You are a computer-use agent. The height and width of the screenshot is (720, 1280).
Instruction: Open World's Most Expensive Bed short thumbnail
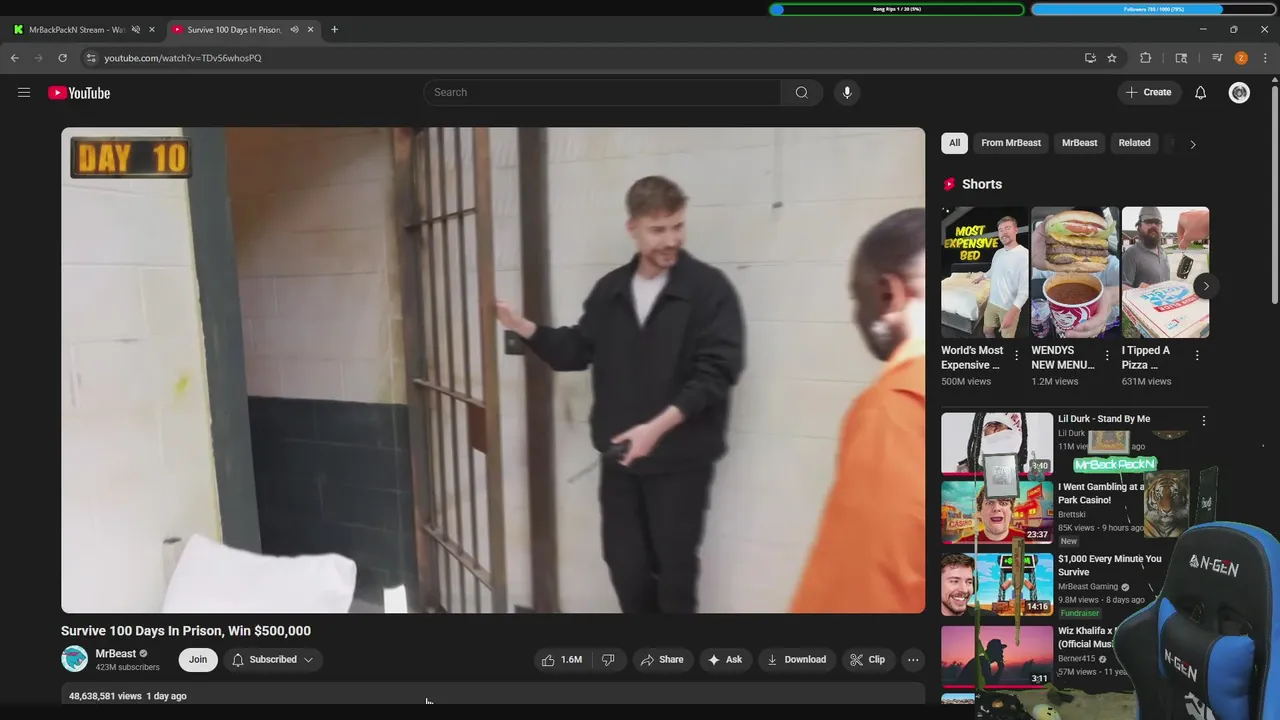(984, 273)
